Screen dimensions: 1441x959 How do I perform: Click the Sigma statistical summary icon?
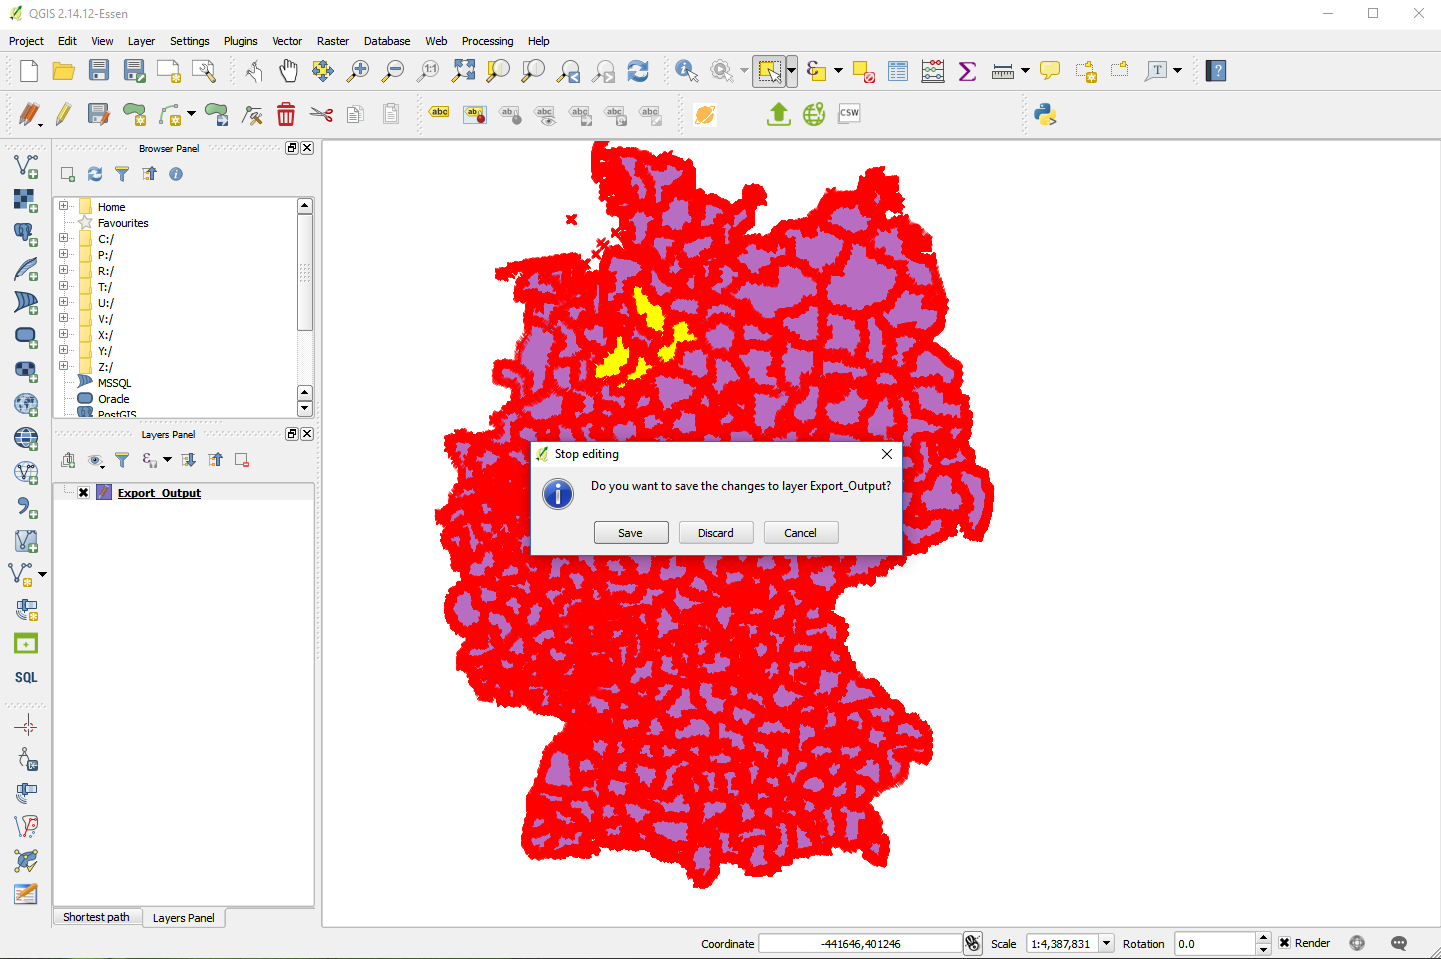click(x=967, y=71)
